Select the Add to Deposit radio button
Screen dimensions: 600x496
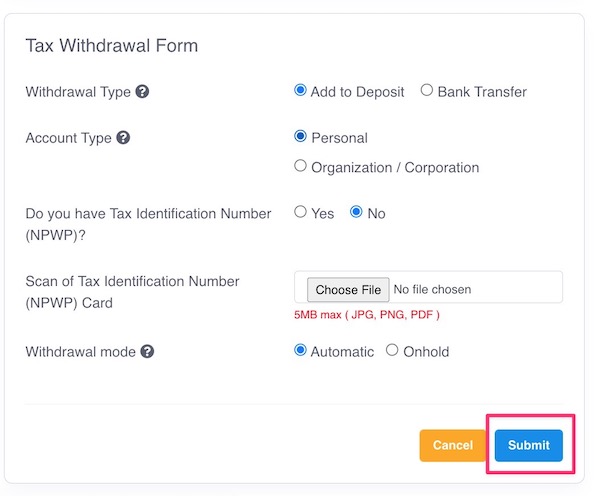(x=300, y=90)
